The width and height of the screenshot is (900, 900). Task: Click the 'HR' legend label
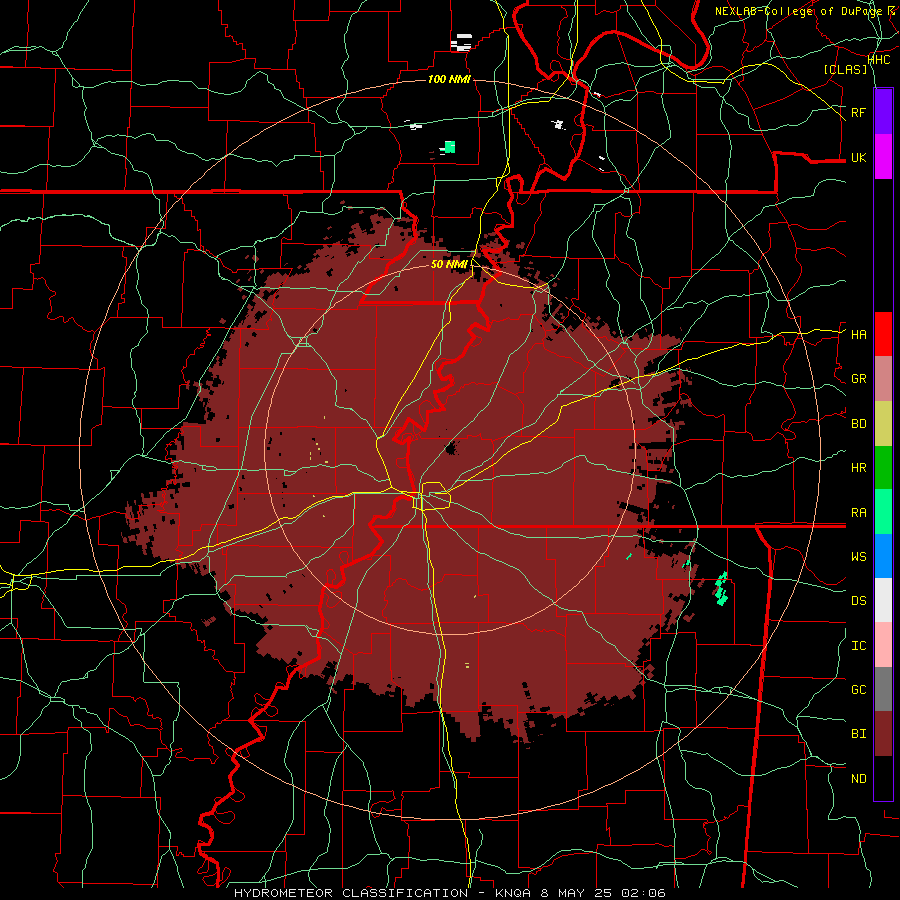(858, 468)
